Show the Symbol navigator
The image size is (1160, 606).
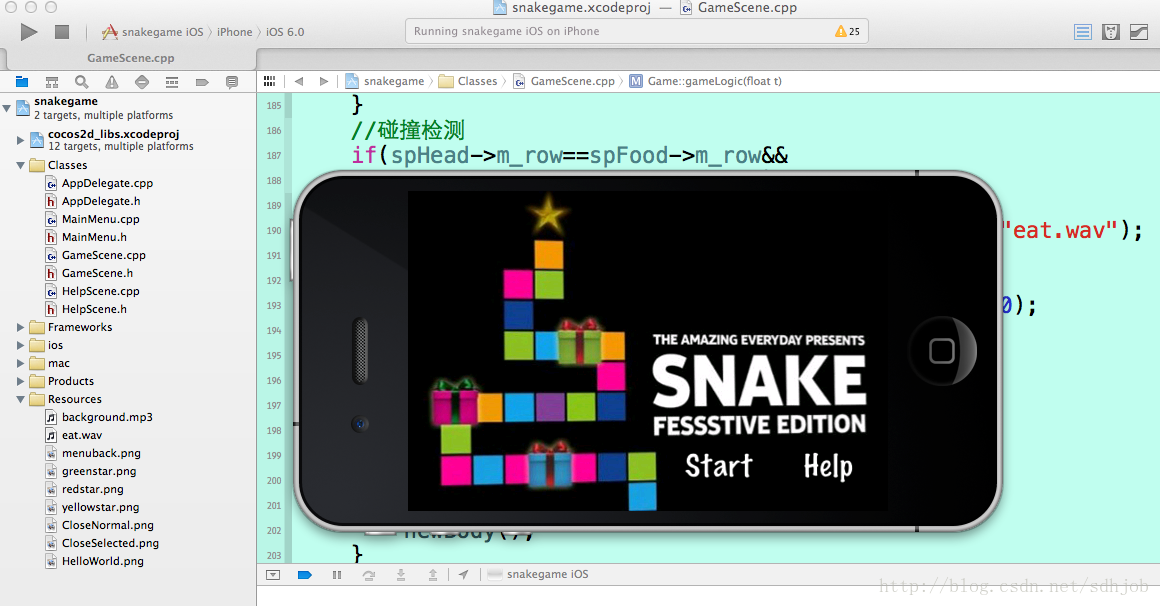pyautogui.click(x=52, y=82)
